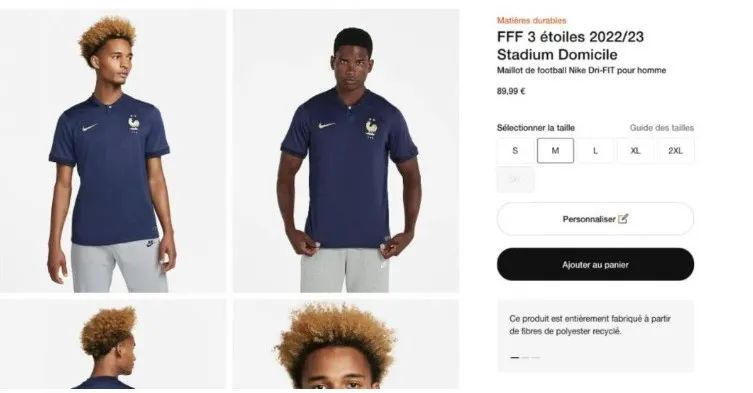
Task: Select the first active carousel dash indicator
Action: click(515, 357)
